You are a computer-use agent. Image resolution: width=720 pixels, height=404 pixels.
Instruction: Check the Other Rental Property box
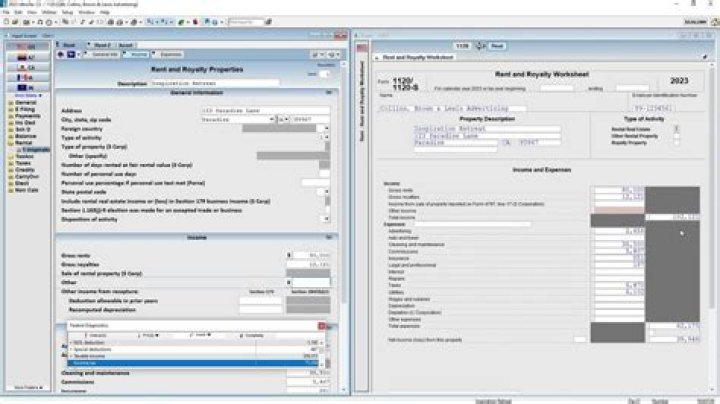click(677, 135)
